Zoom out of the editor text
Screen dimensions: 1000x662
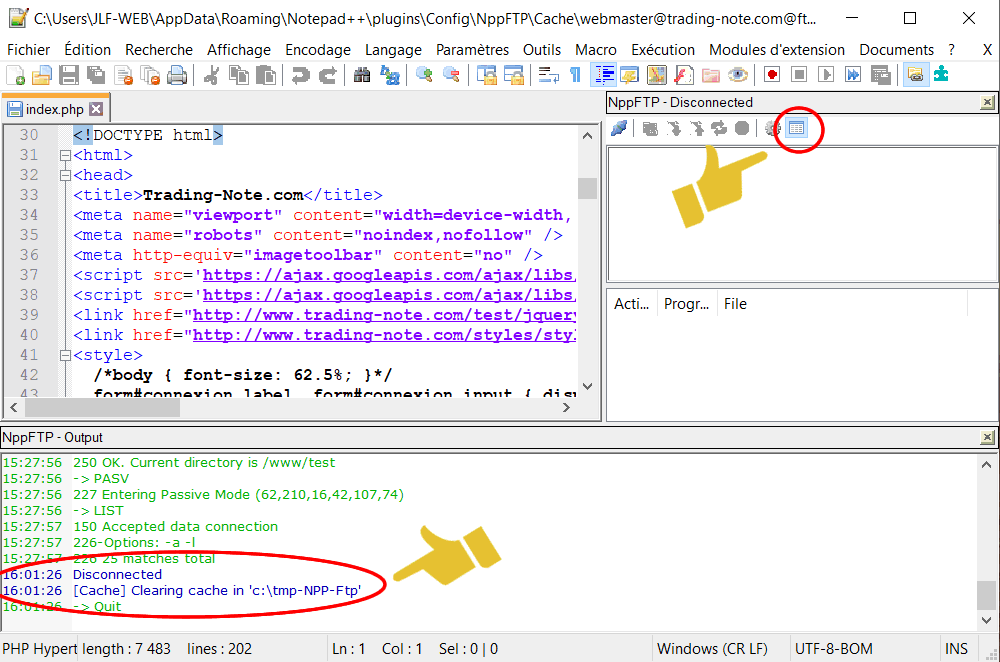pyautogui.click(x=451, y=75)
